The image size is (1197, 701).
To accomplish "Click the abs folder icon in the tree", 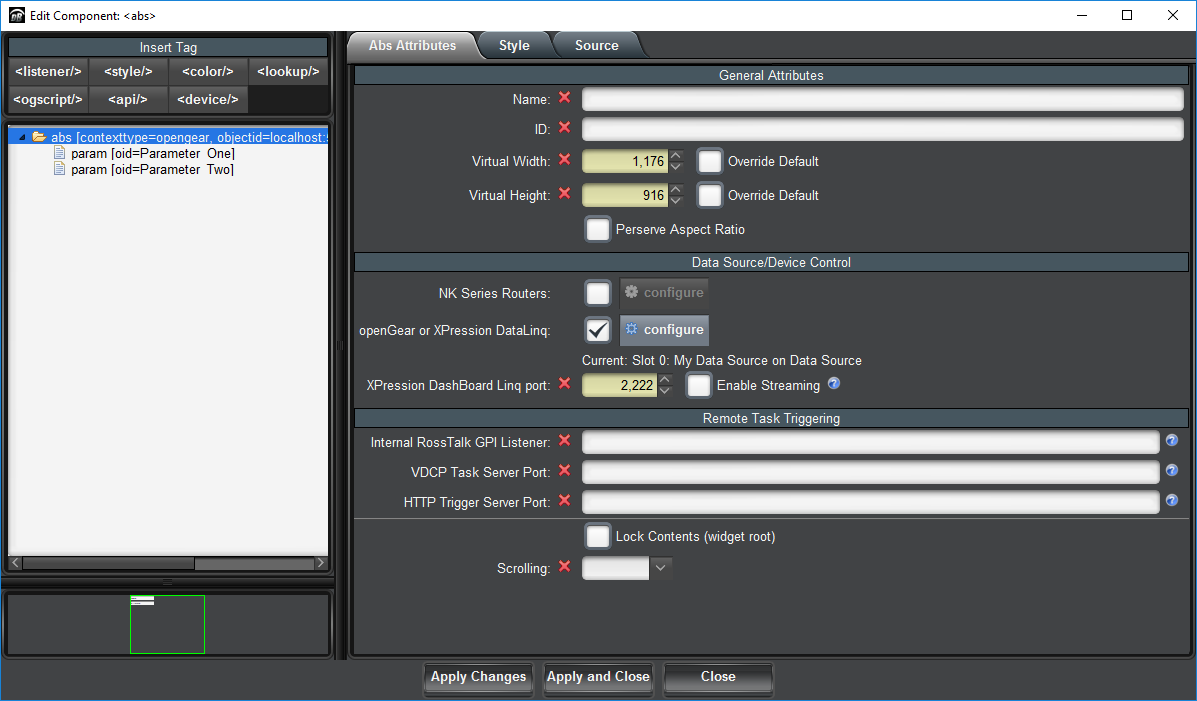I will [x=39, y=137].
